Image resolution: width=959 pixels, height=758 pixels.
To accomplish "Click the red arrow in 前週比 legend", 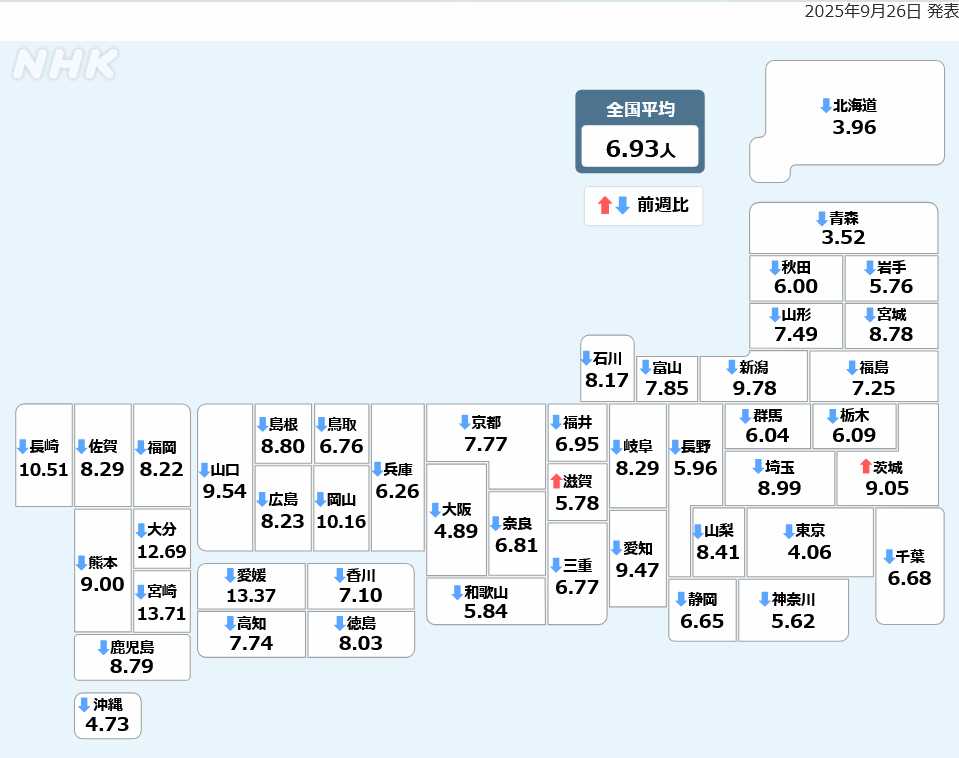I will [604, 206].
